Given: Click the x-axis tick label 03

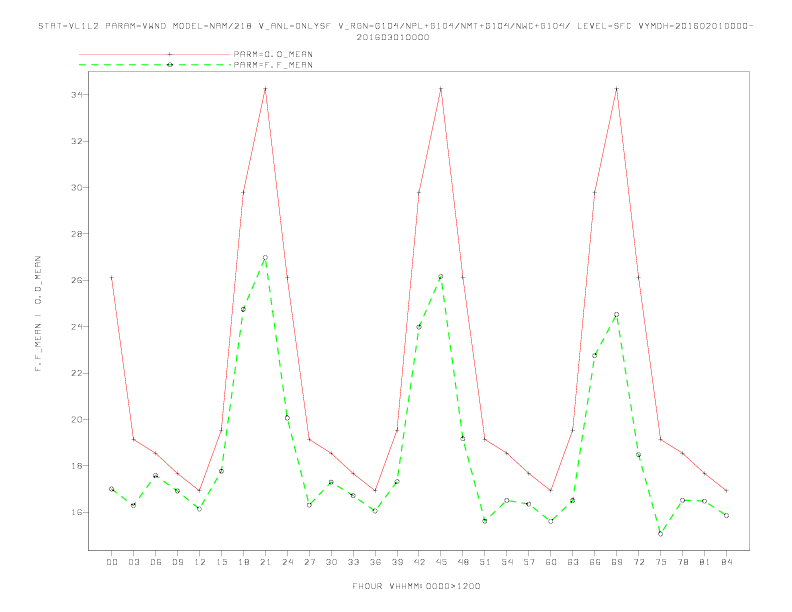Looking at the screenshot, I should (133, 562).
